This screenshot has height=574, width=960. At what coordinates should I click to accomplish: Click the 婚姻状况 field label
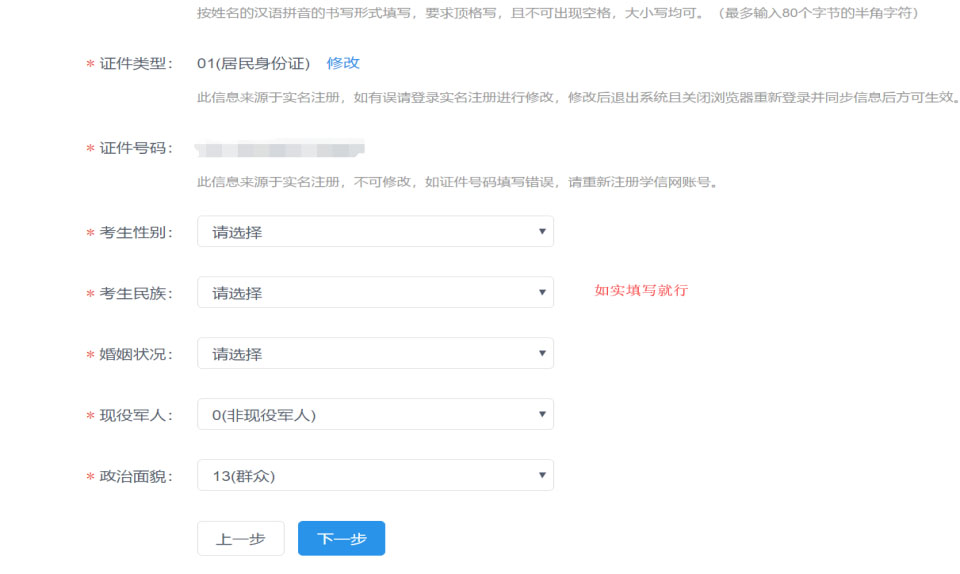(136, 354)
